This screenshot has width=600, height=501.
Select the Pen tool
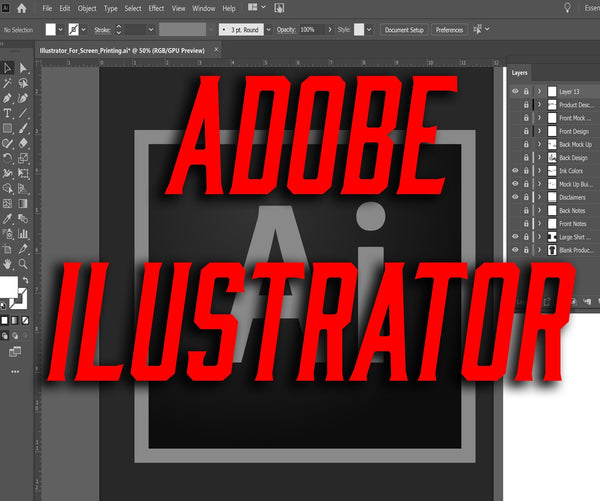(x=7, y=98)
